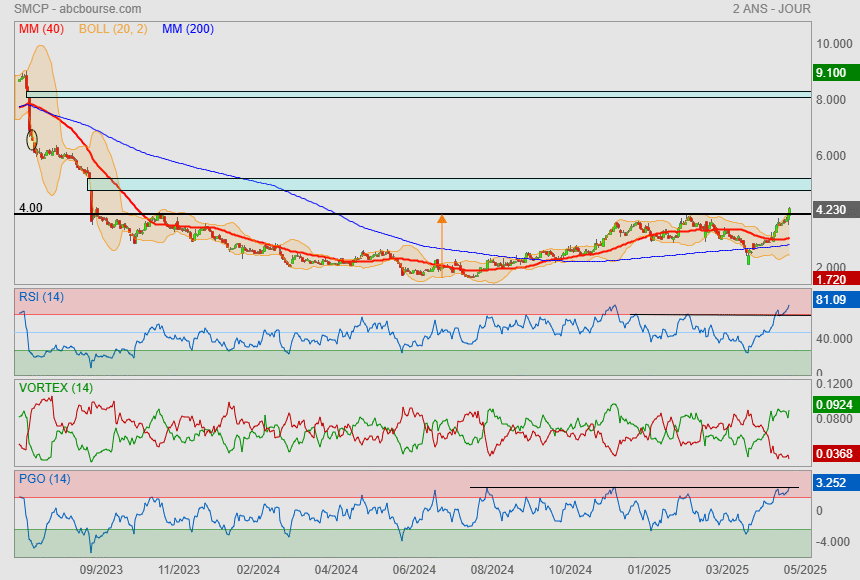This screenshot has height=580, width=860.
Task: Click the 40.000 RSI axis label
Action: point(834,339)
